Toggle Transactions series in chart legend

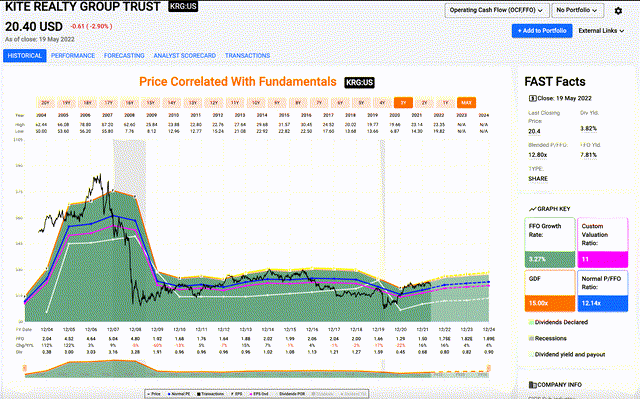(x=210, y=394)
